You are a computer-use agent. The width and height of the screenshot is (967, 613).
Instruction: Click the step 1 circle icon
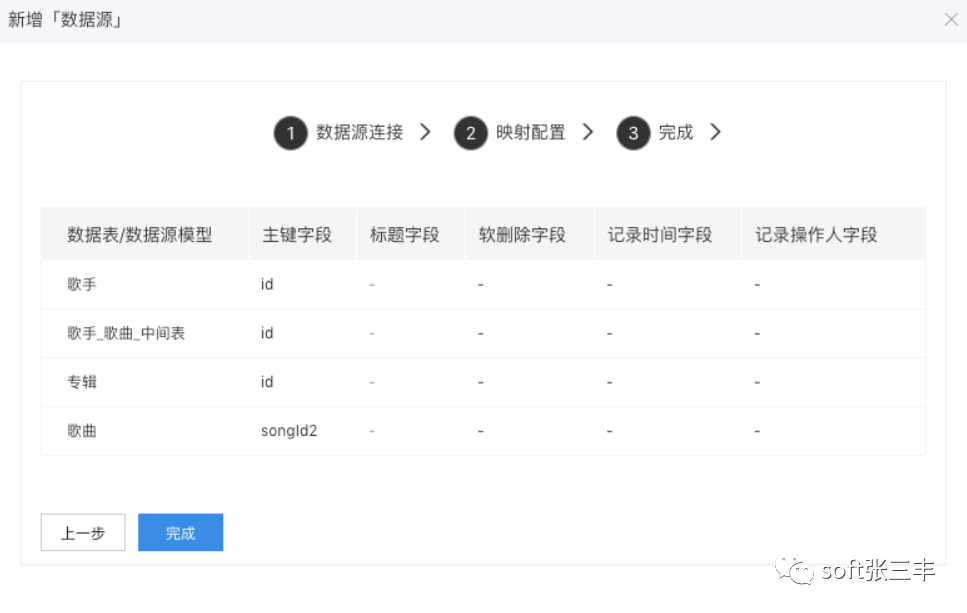point(290,133)
